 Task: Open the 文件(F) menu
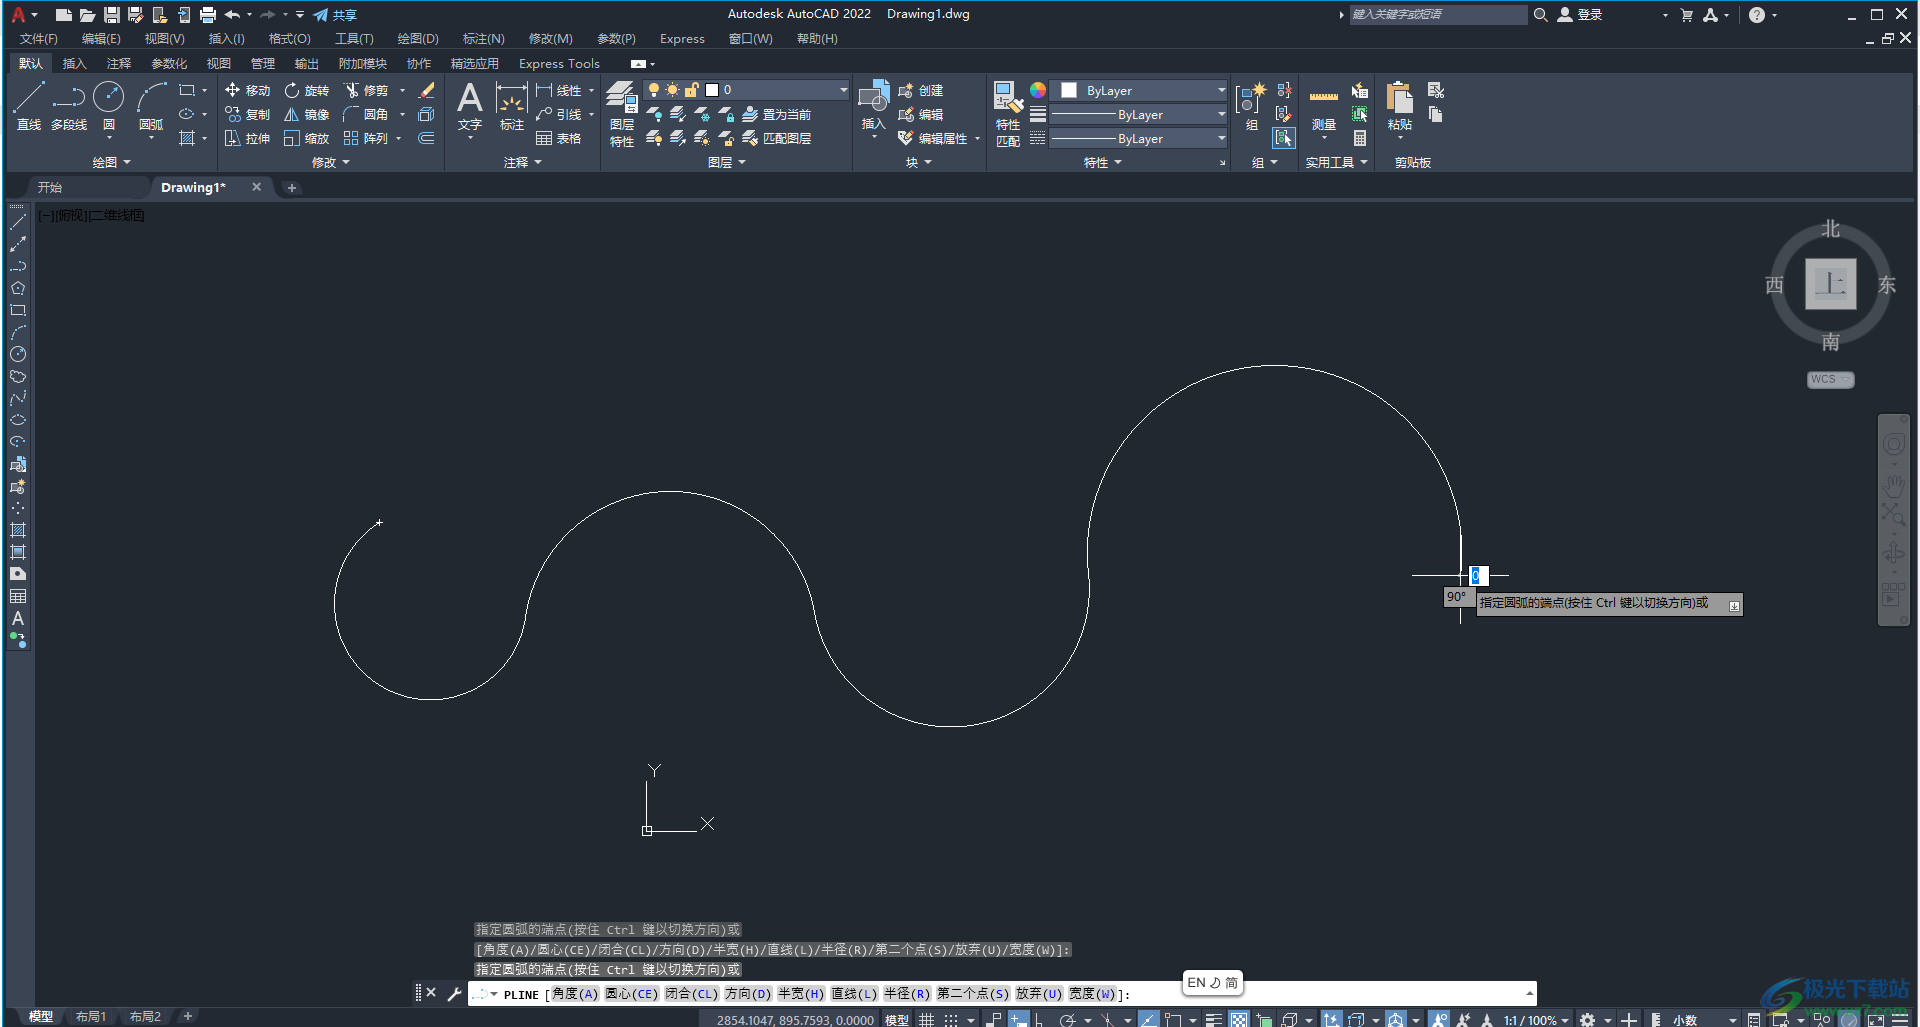(x=39, y=39)
